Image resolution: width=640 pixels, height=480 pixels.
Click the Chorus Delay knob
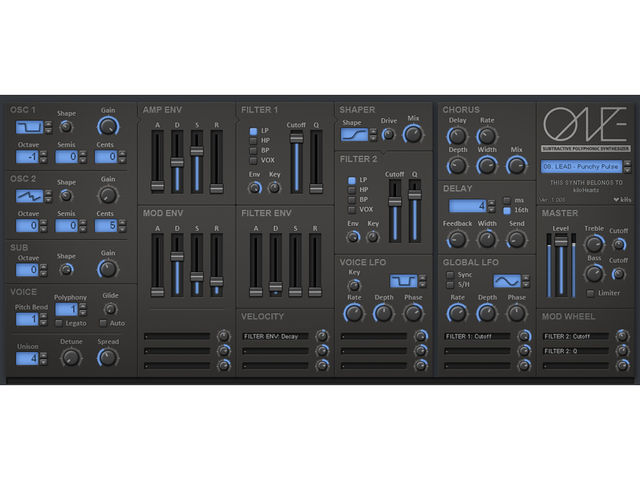click(457, 136)
